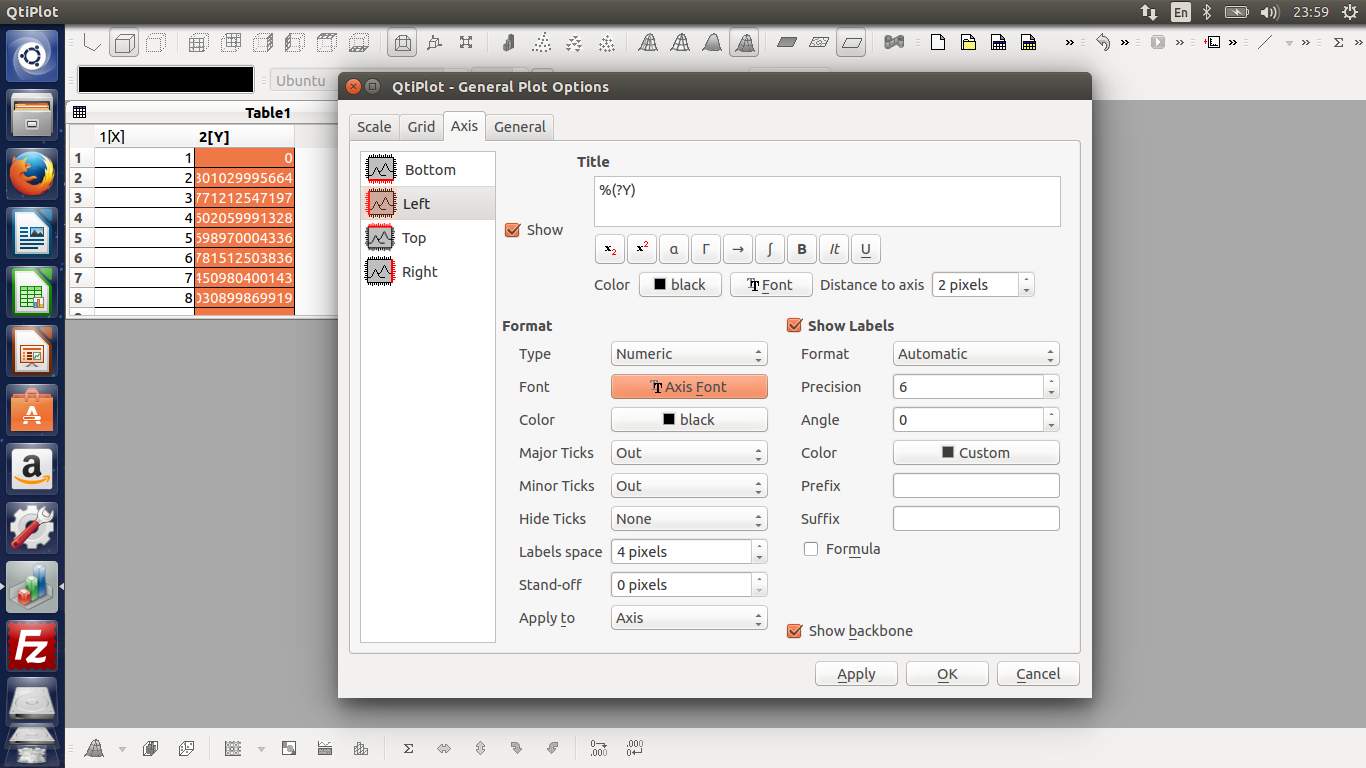
Task: Pick the axis color black button
Action: click(689, 420)
